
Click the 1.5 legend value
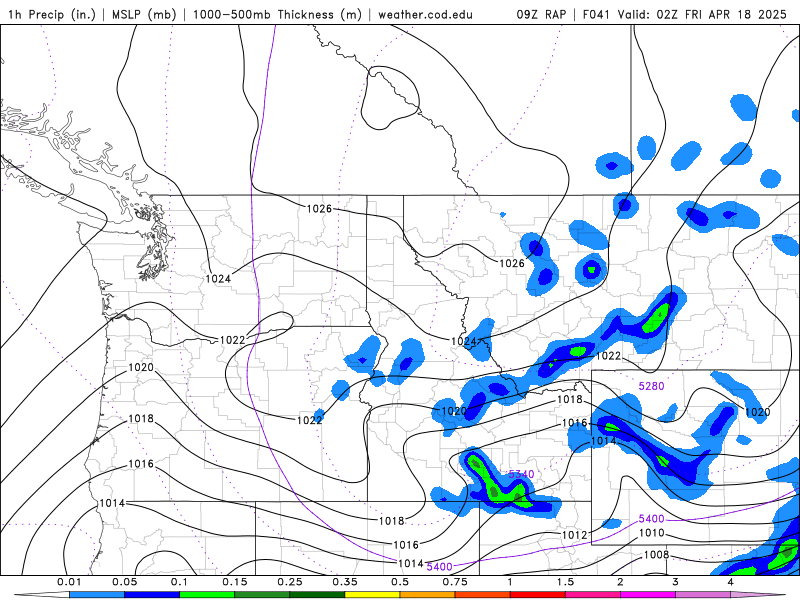(565, 582)
